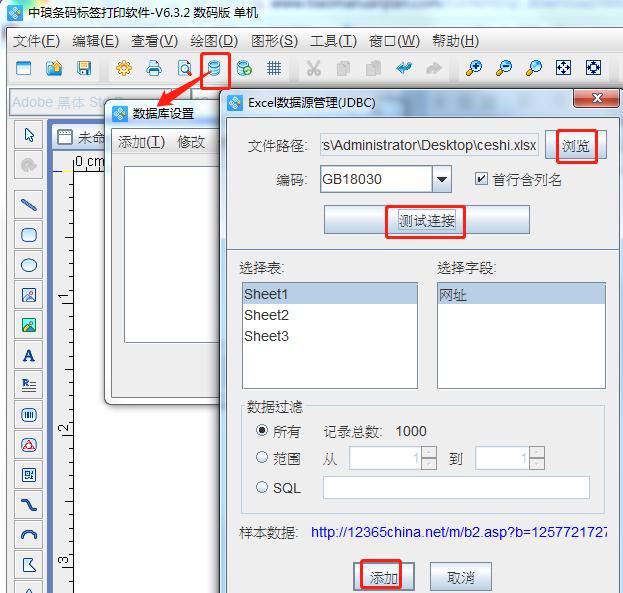Select the rich text paragraph tool
The image size is (623, 593).
click(x=29, y=385)
